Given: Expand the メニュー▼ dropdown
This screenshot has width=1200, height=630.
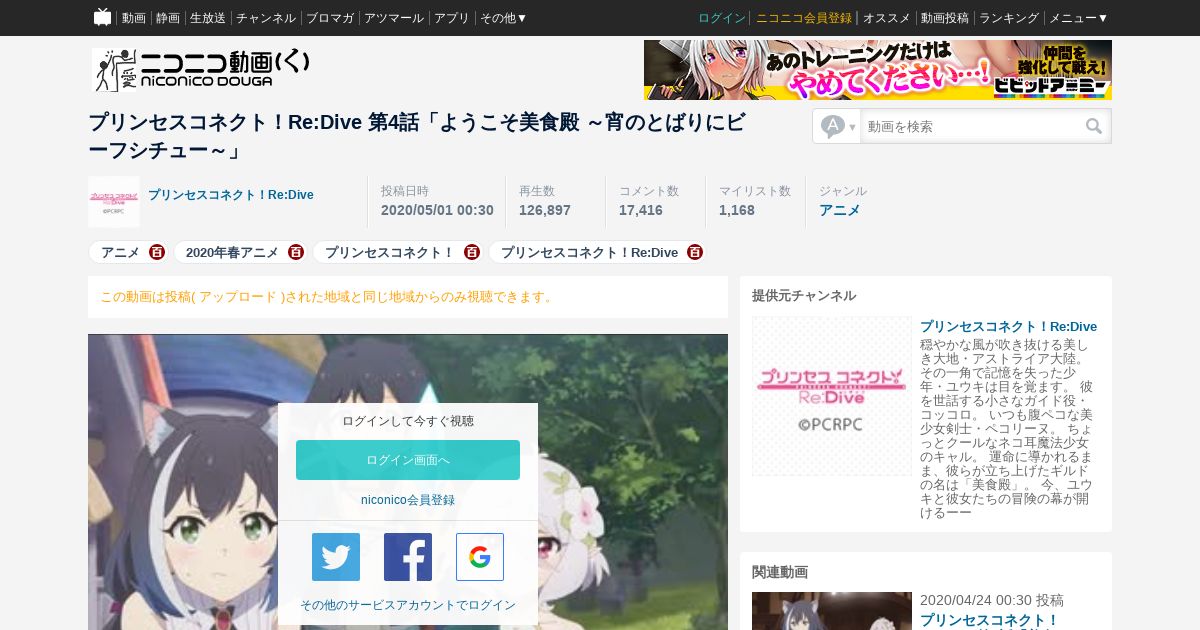Looking at the screenshot, I should tap(1079, 18).
